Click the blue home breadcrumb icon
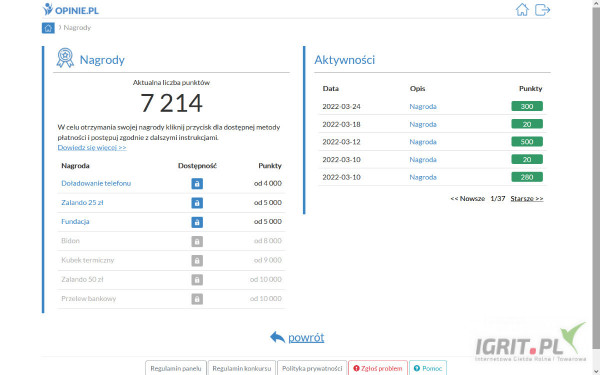 [48, 28]
